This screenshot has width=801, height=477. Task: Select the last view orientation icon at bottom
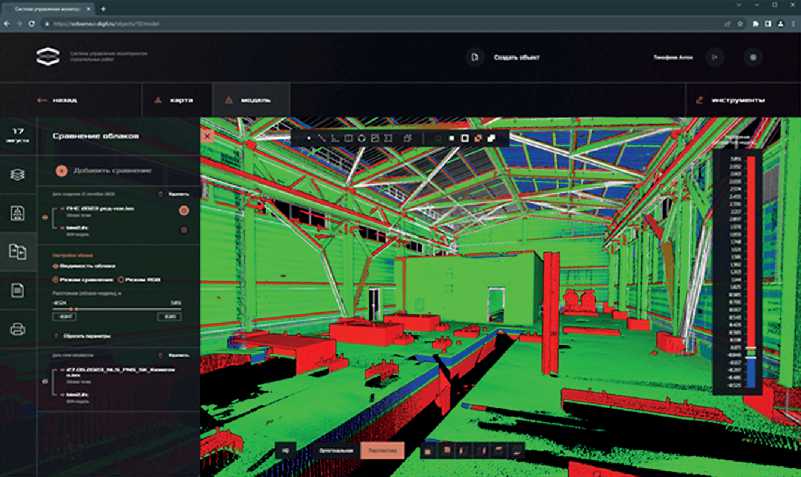517,450
